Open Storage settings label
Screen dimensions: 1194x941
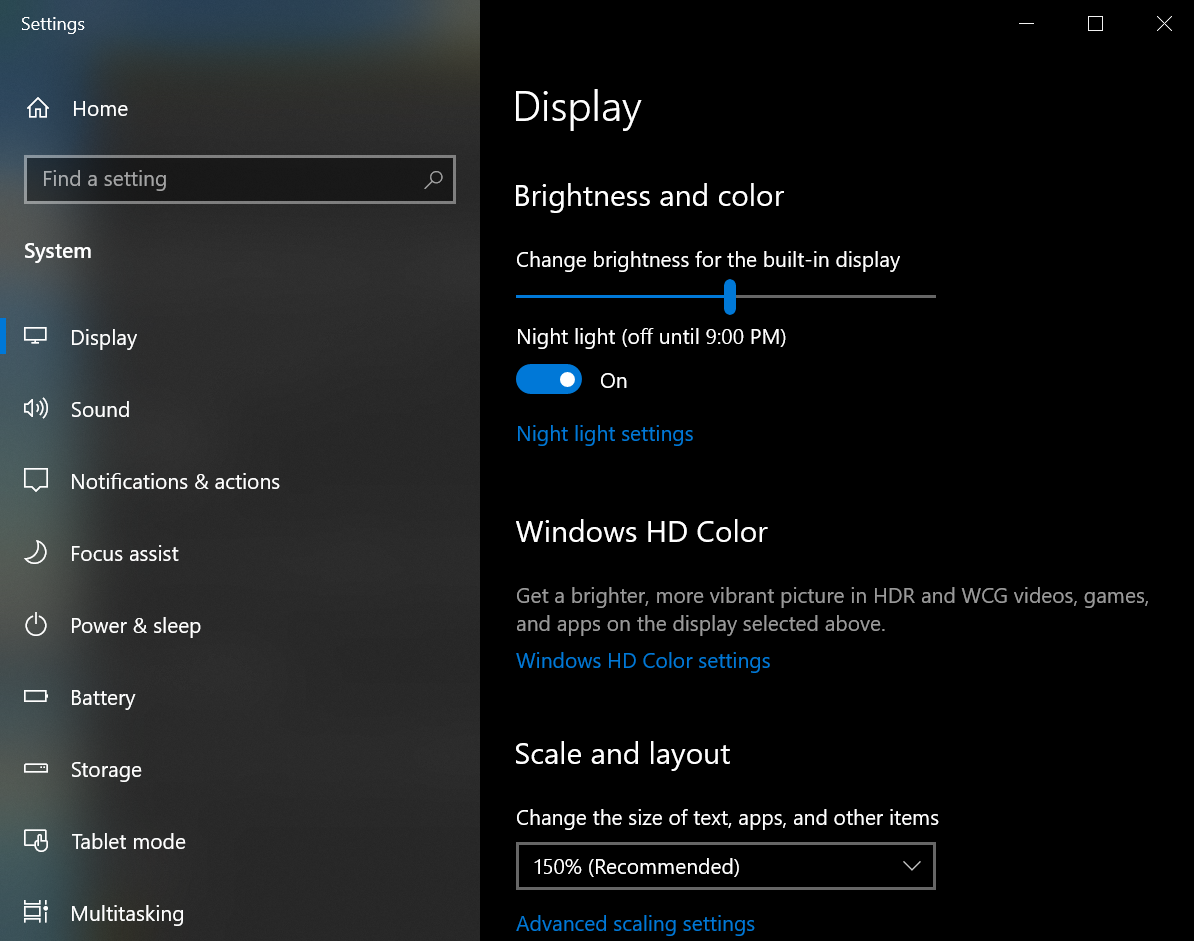(106, 770)
